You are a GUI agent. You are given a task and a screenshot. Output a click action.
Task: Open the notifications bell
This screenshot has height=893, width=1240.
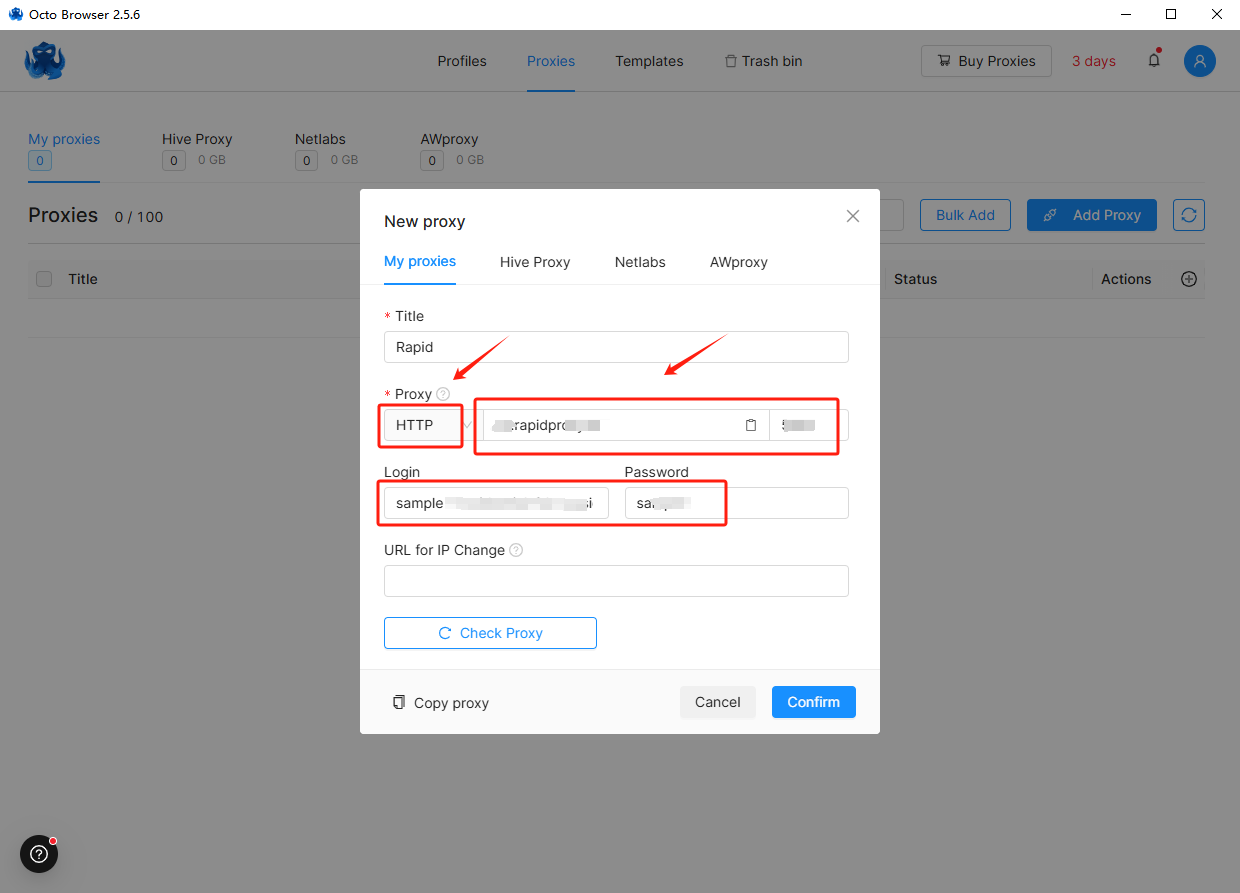tap(1154, 61)
